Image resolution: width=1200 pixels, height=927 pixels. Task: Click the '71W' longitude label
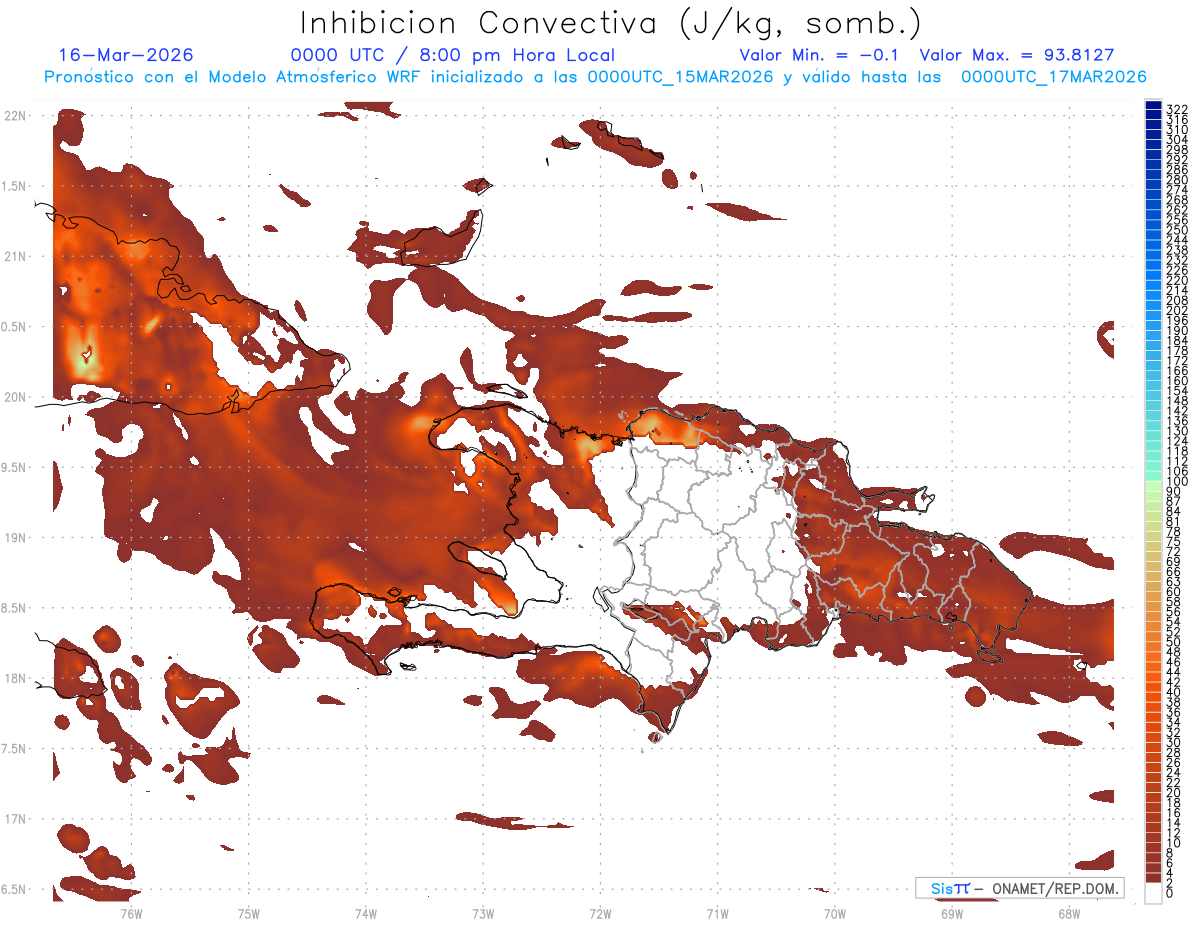click(x=718, y=912)
